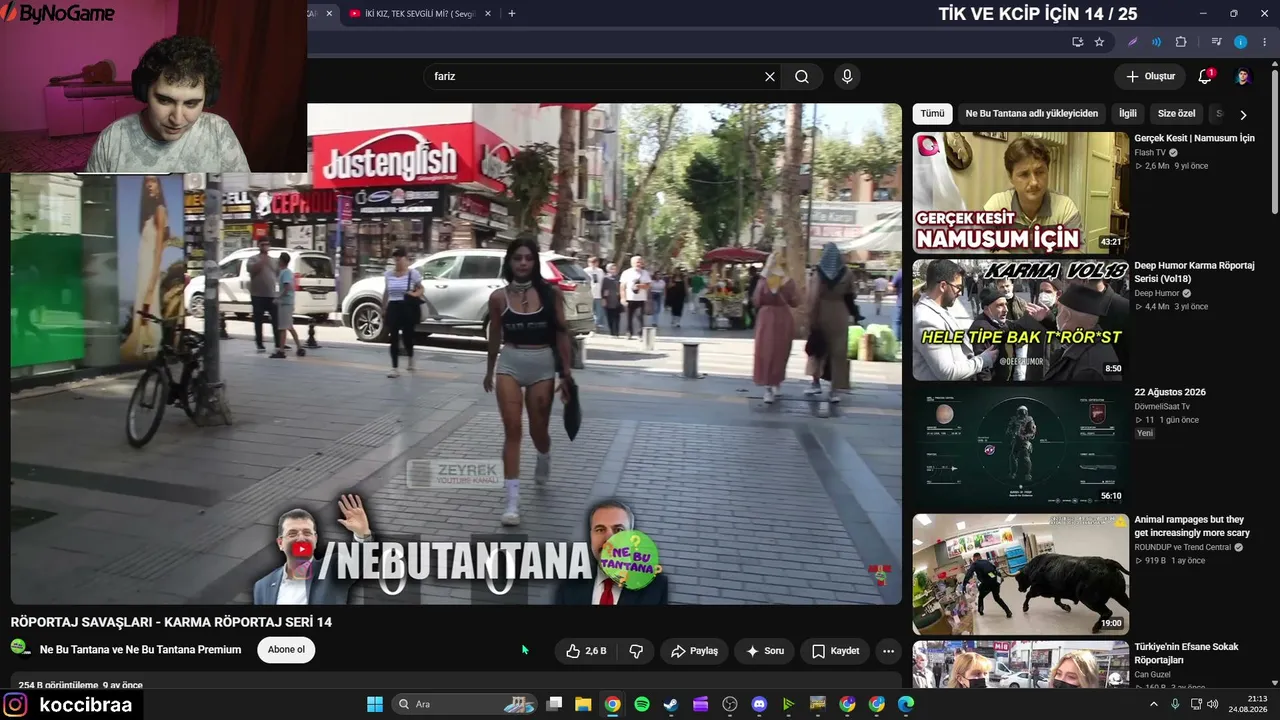Click the YouTube search magnifier button
Viewport: 1280px width, 720px height.
(802, 76)
